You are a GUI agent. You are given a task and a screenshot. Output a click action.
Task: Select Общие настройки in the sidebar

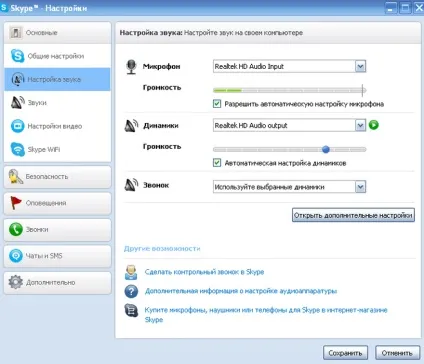(x=57, y=56)
